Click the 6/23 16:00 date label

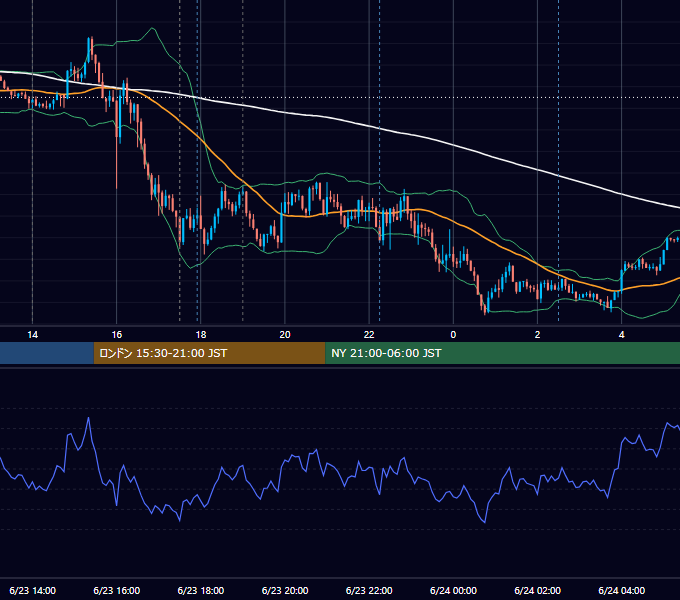coord(117,590)
